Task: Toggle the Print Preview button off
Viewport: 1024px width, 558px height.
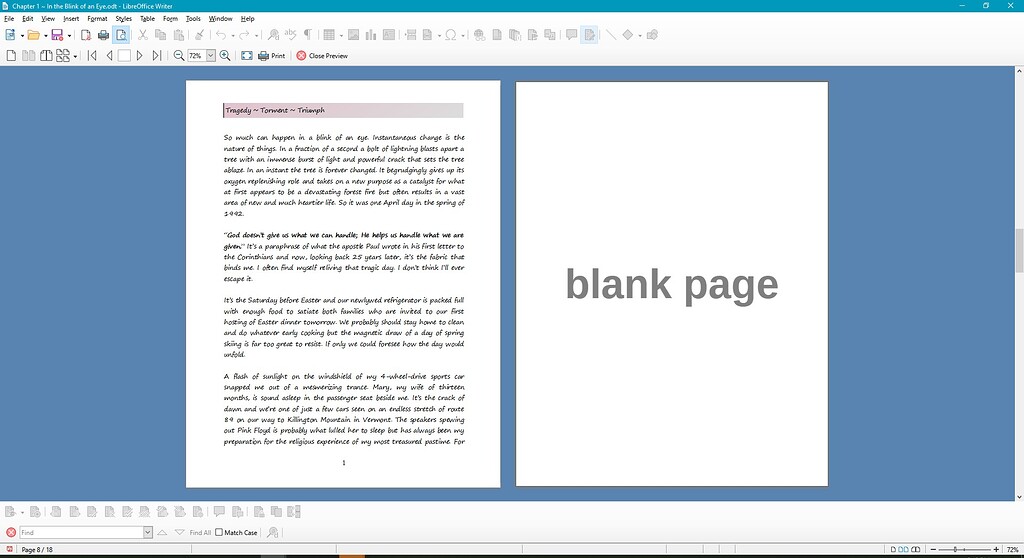Action: click(x=121, y=35)
